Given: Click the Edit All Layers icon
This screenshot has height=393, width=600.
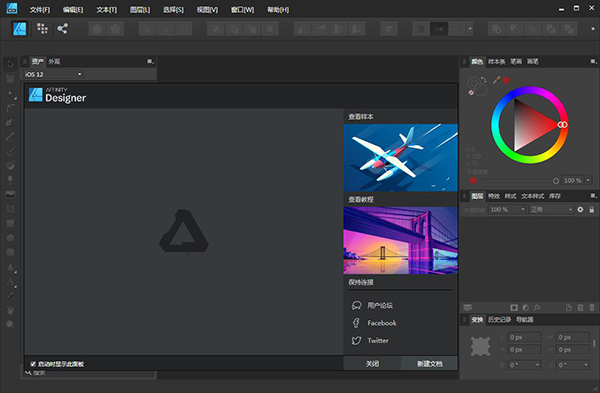Looking at the screenshot, I should tap(468, 307).
